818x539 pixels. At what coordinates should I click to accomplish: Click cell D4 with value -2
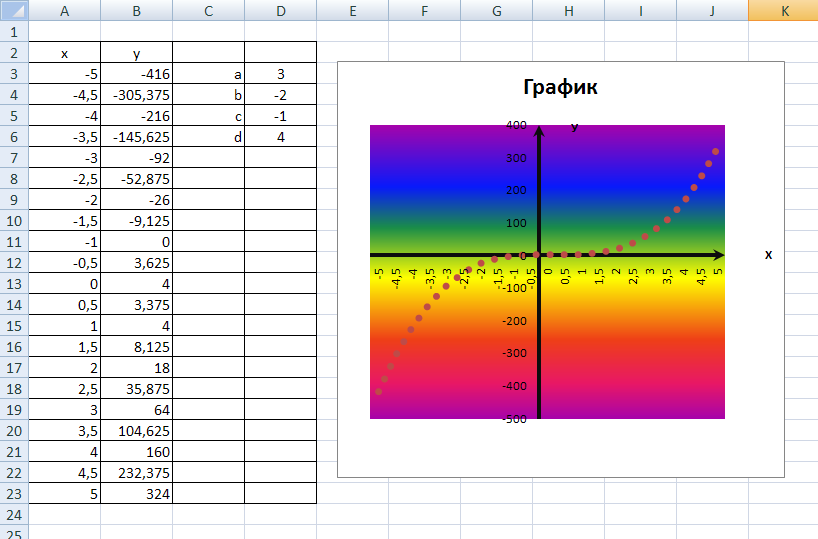click(x=280, y=95)
